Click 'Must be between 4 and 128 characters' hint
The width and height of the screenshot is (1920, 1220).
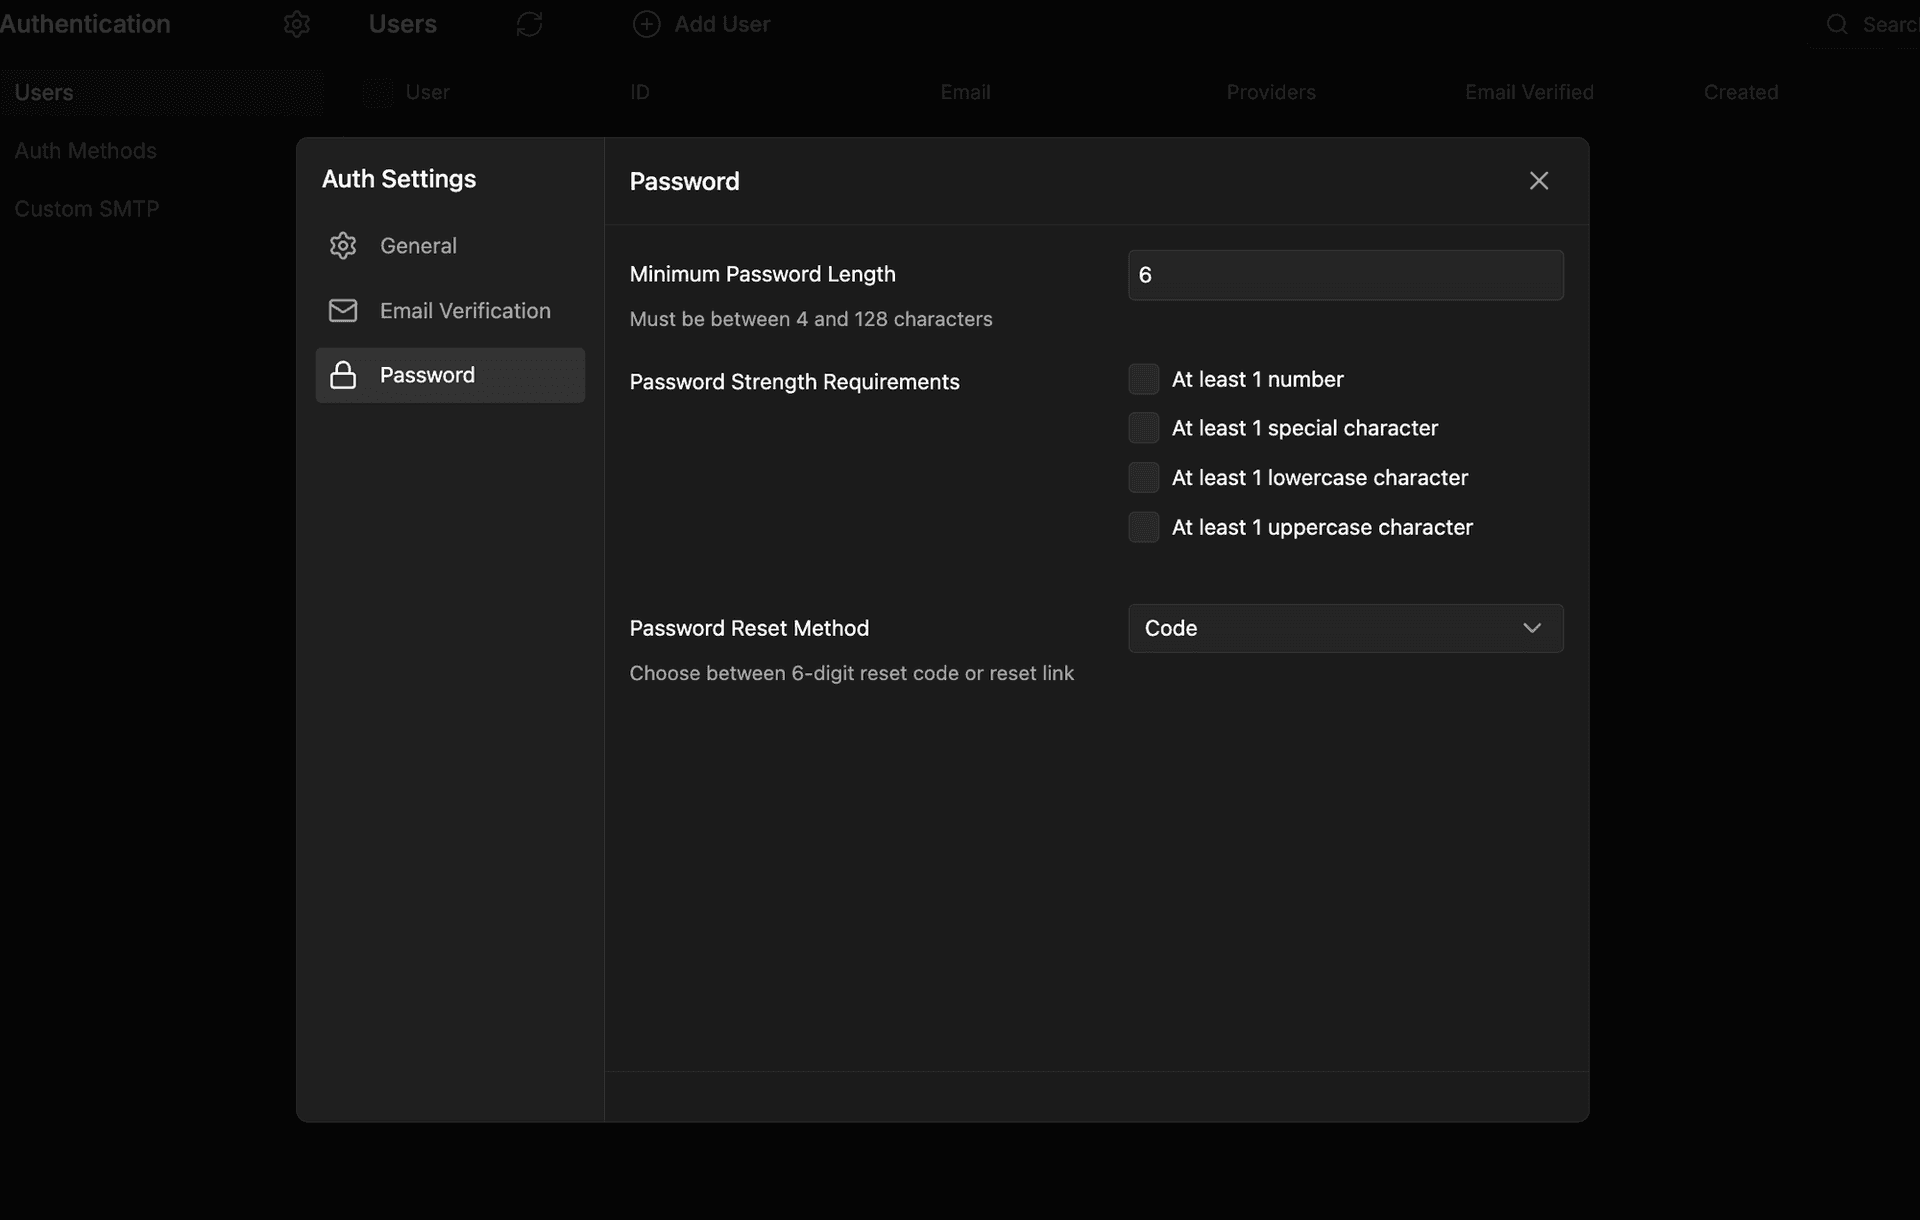[811, 319]
